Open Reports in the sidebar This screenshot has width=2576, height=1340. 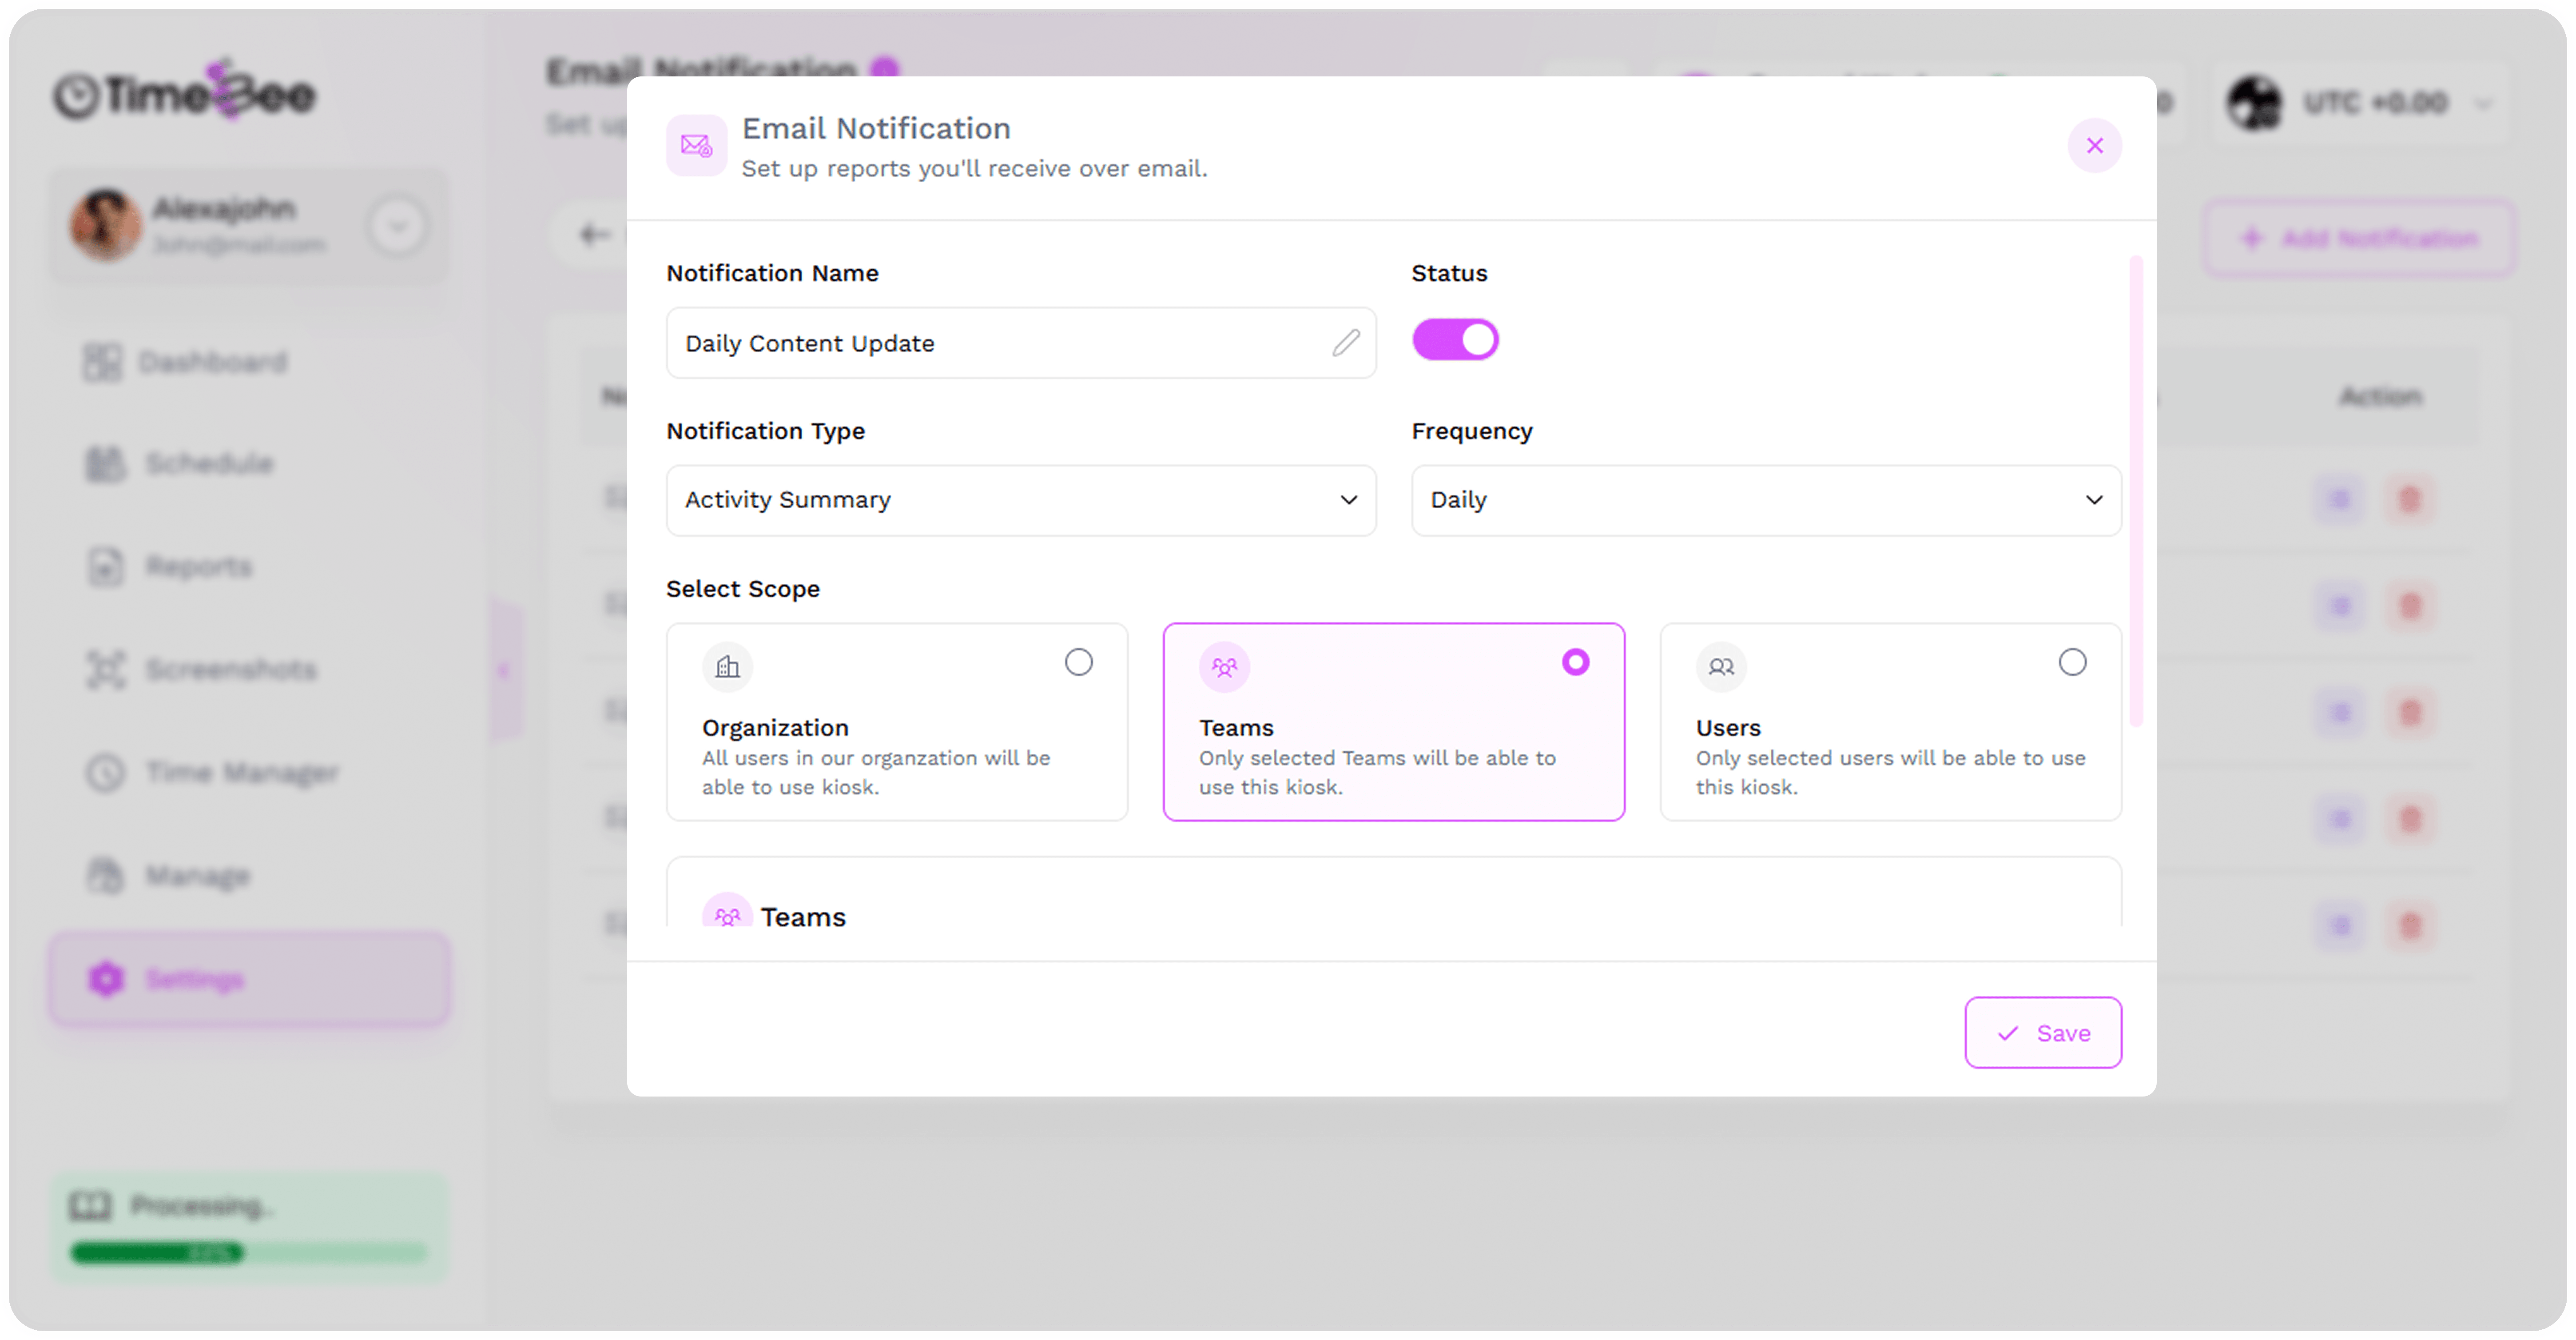tap(250, 567)
